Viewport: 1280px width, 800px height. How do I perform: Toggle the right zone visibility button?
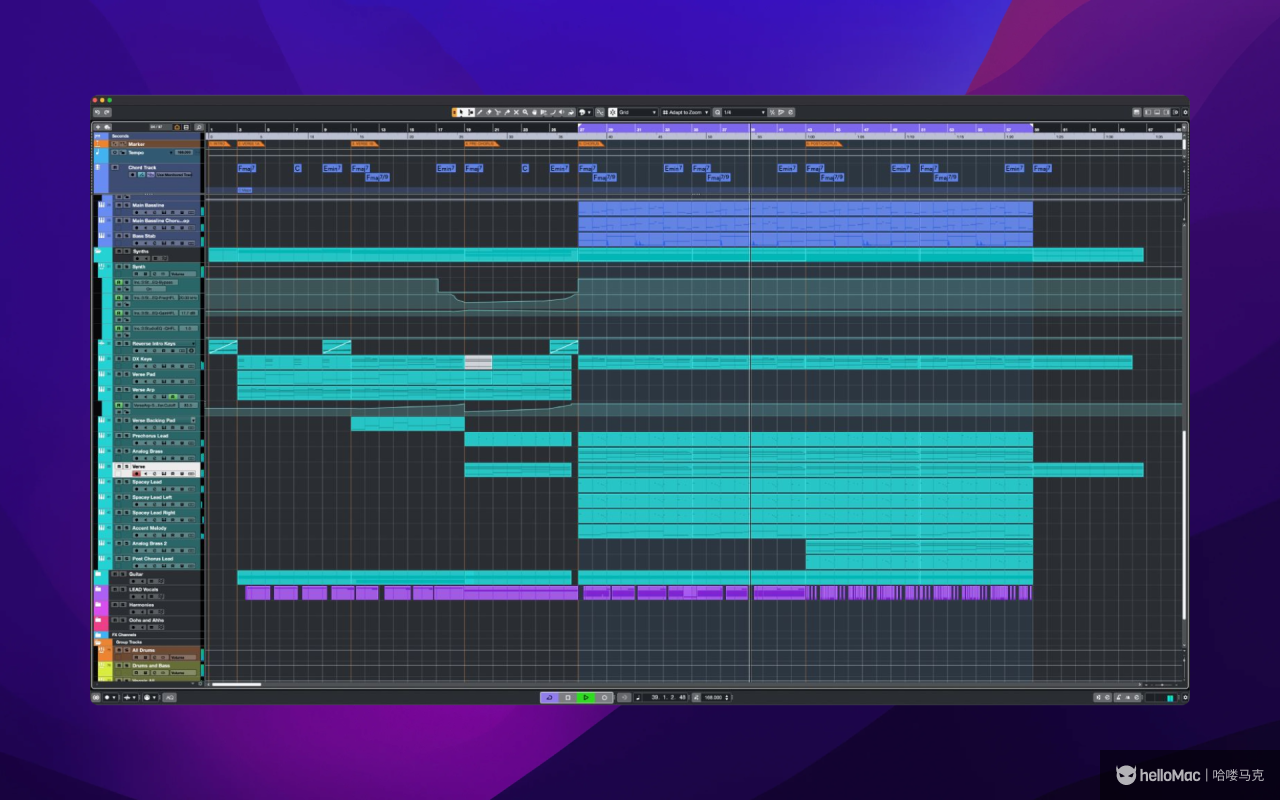pos(1166,112)
